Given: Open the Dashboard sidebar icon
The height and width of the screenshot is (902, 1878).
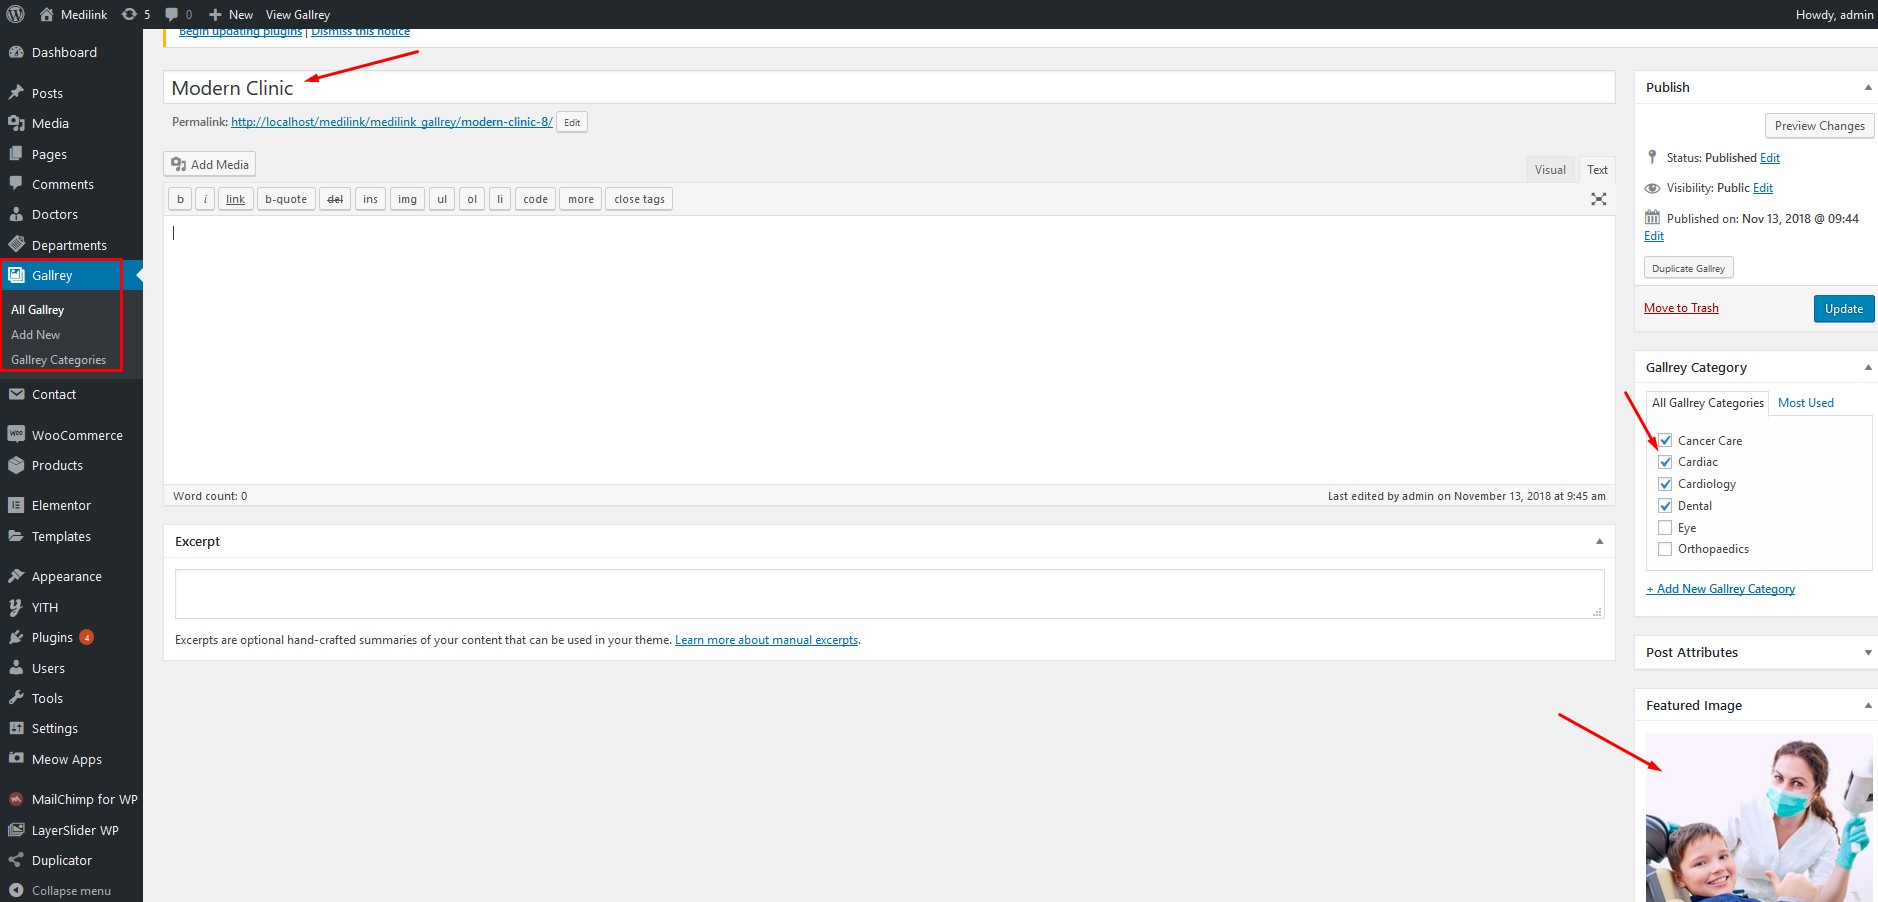Looking at the screenshot, I should (x=16, y=52).
